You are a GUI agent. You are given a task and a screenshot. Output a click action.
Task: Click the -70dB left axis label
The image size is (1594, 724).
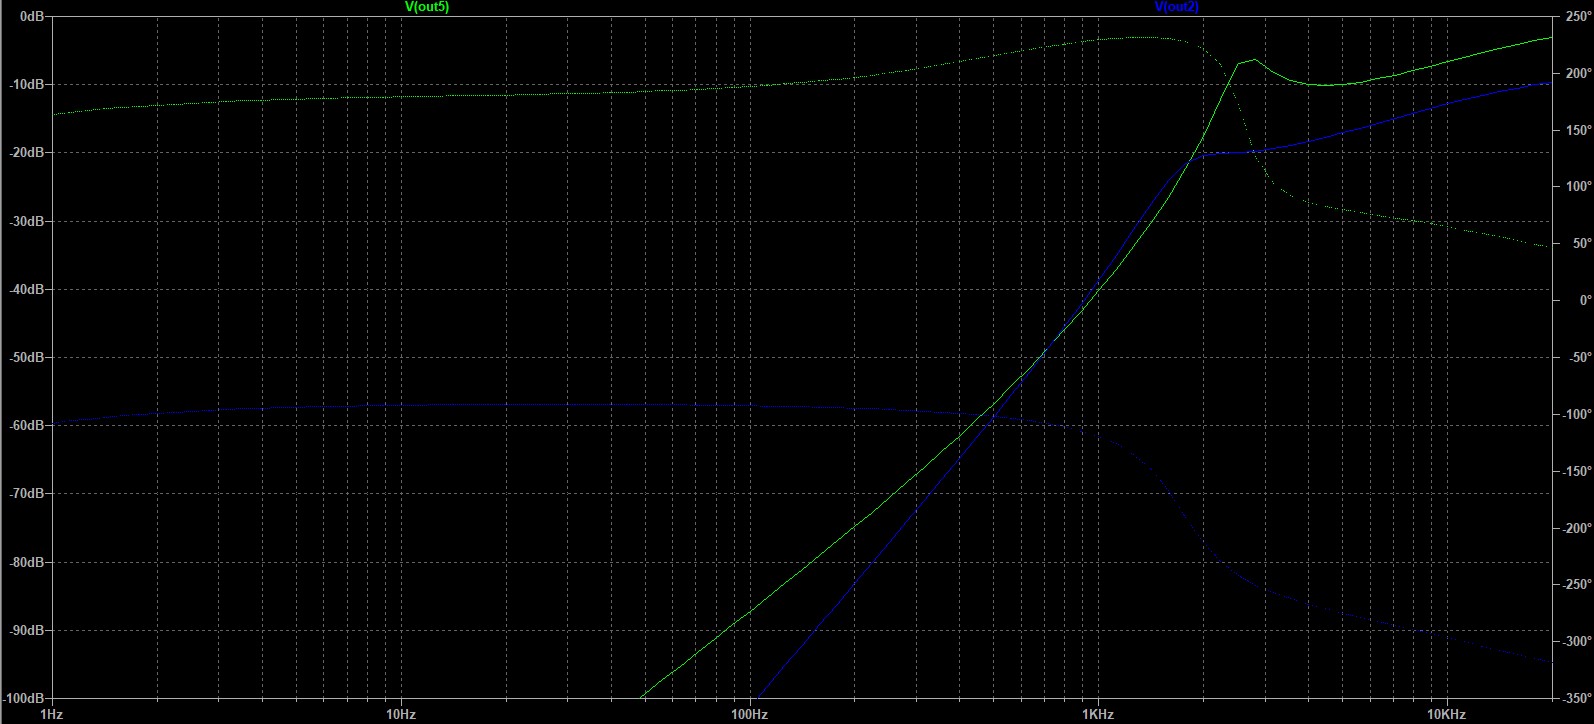(x=27, y=493)
